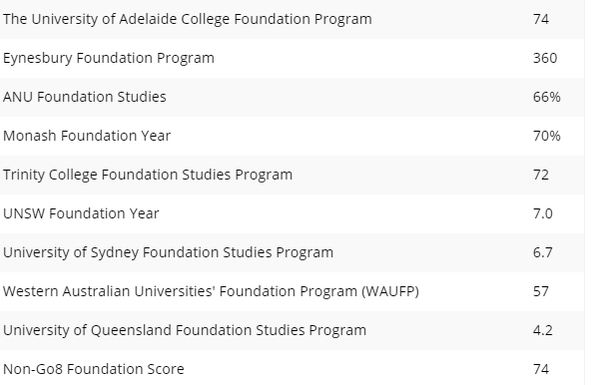This screenshot has width=600, height=385.
Task: Click the 74 score for Adelaide College
Action: point(541,19)
